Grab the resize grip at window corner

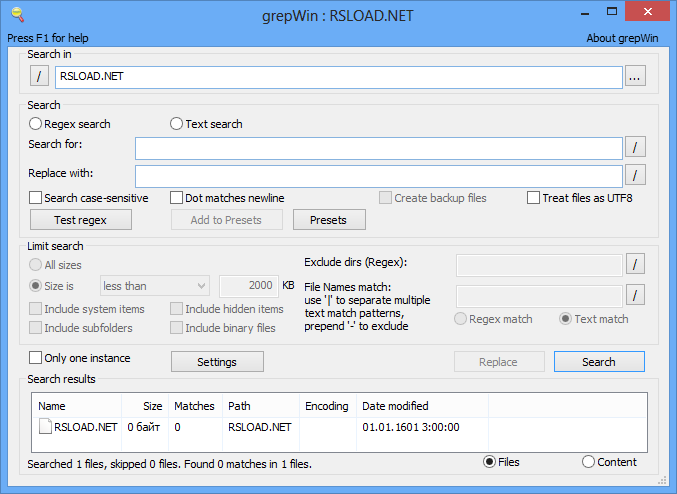(x=662, y=480)
